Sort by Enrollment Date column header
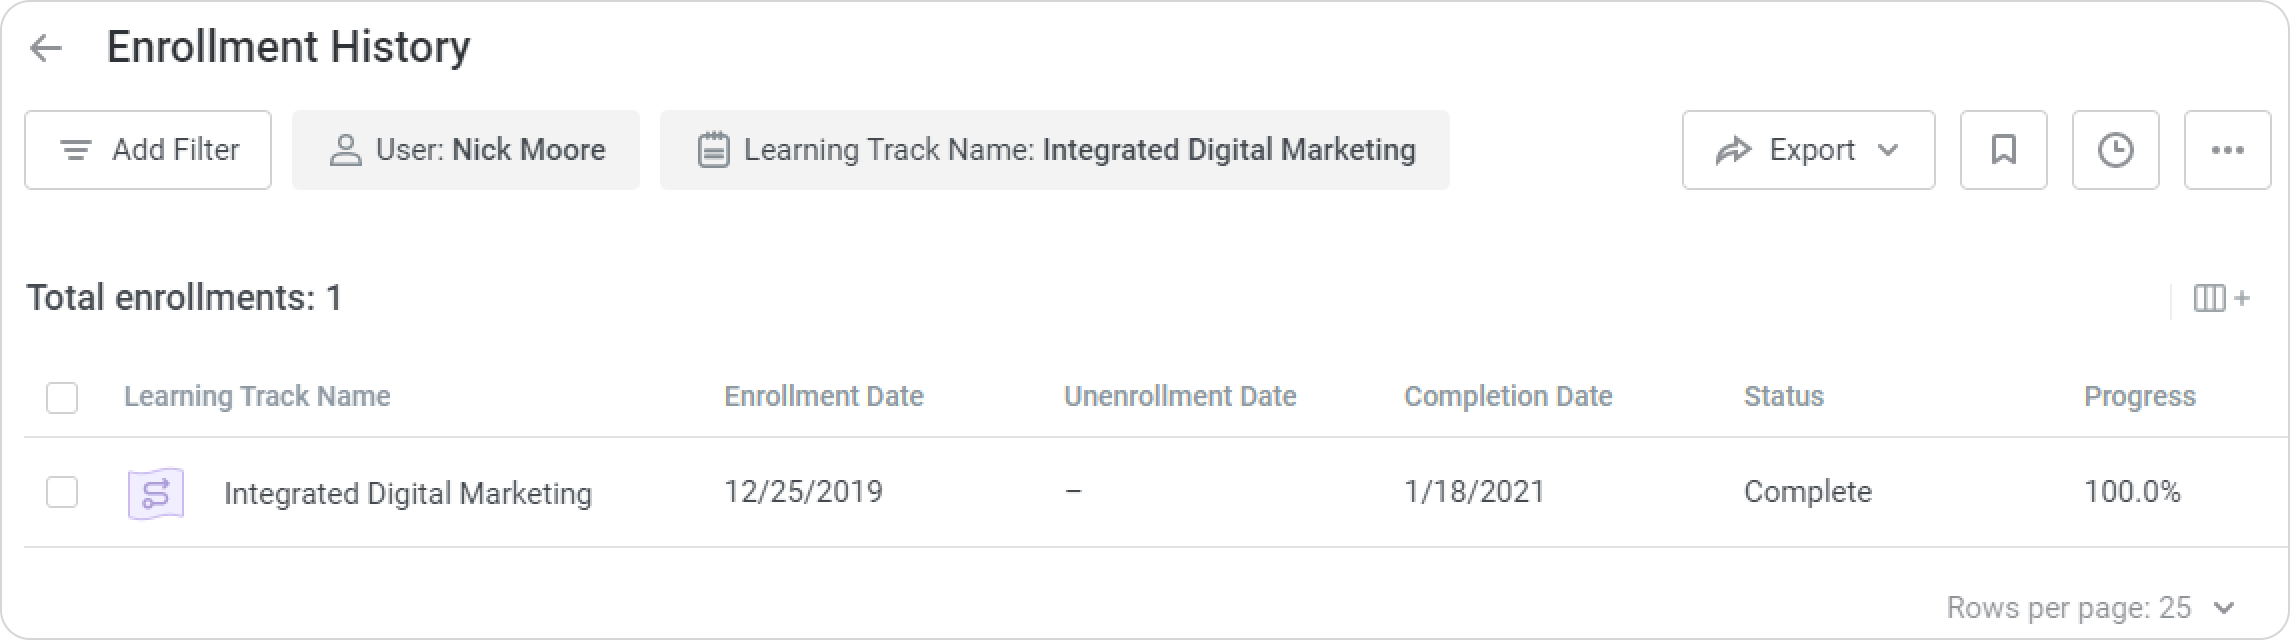 823,397
